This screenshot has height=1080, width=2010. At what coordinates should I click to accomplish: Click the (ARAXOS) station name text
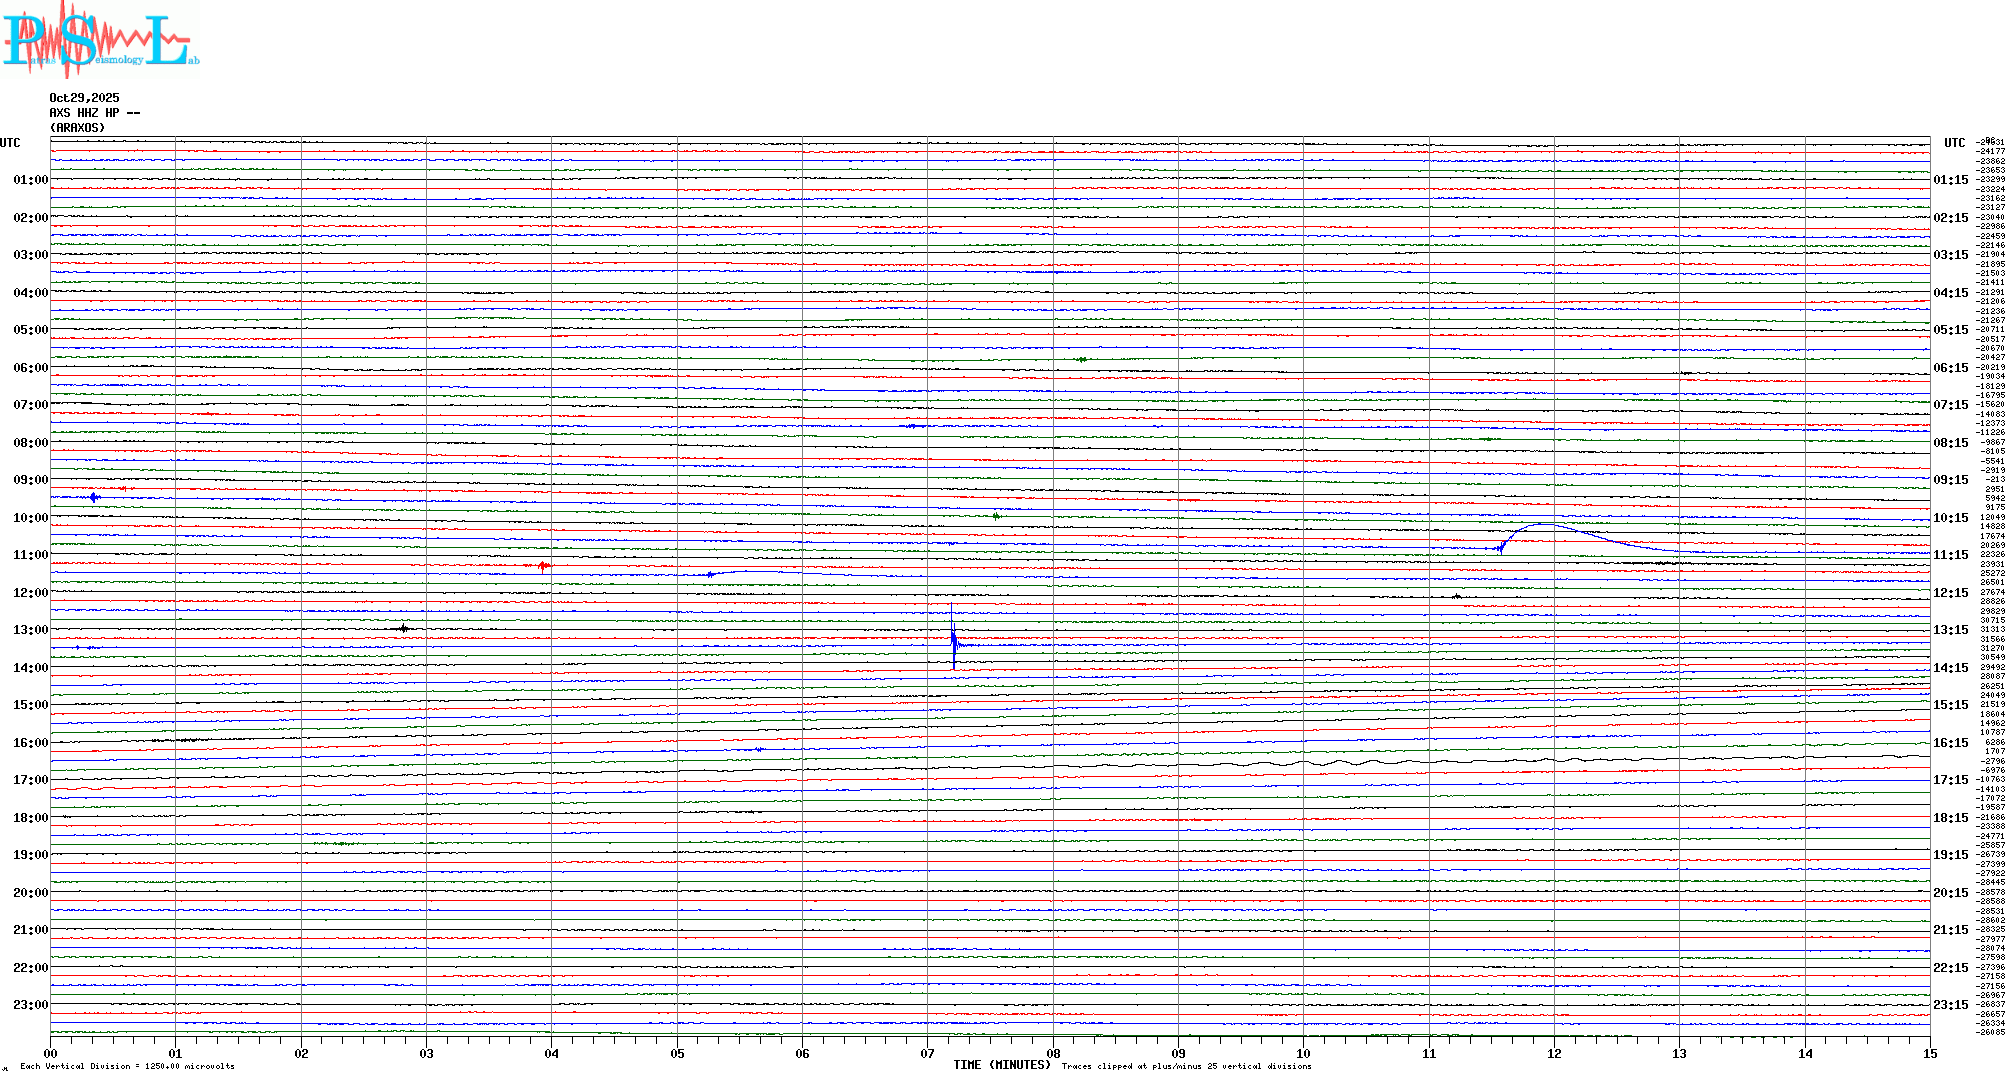click(x=77, y=128)
